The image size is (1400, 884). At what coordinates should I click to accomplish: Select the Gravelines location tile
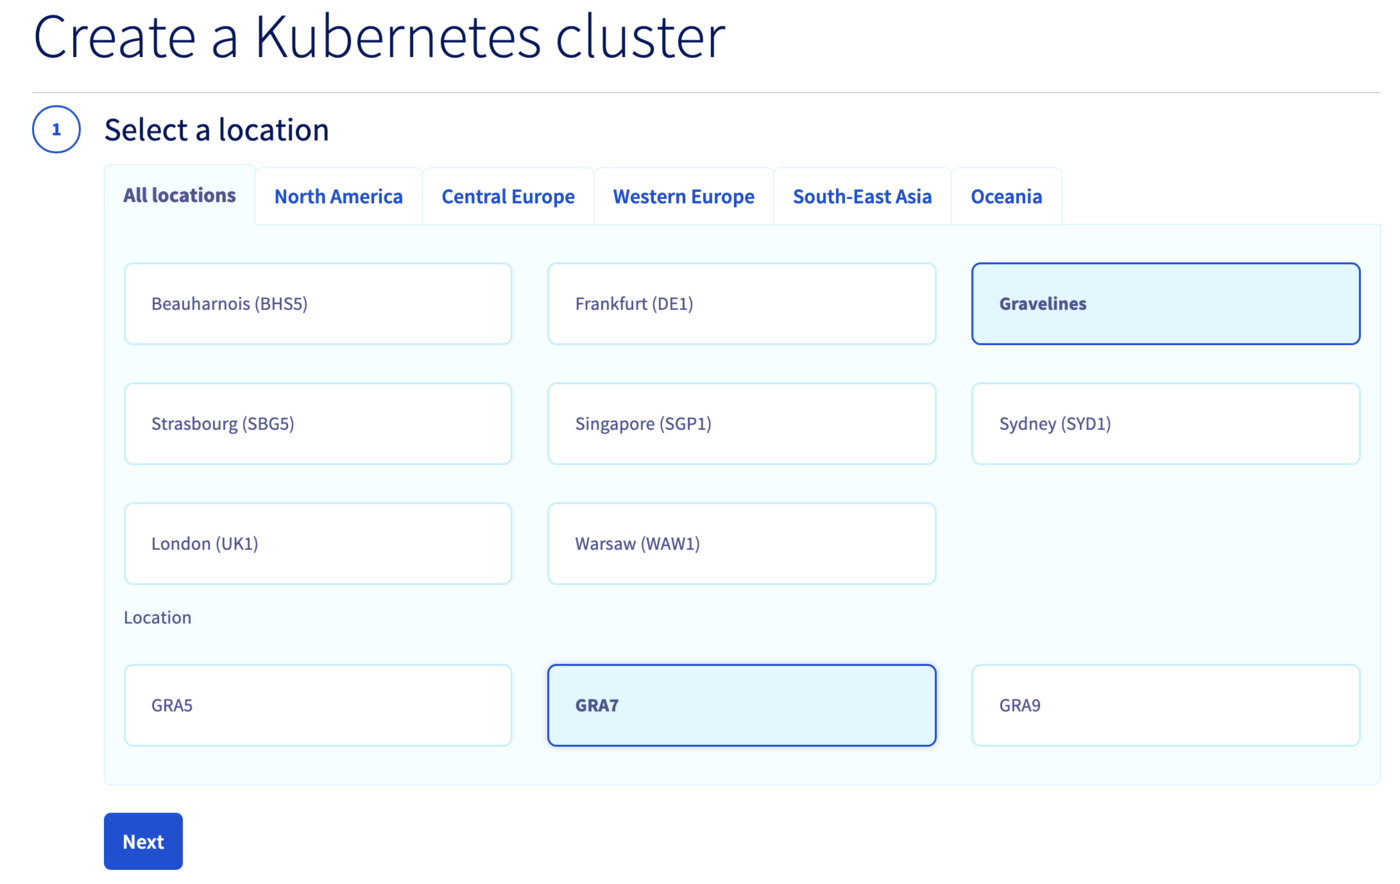click(x=1165, y=304)
